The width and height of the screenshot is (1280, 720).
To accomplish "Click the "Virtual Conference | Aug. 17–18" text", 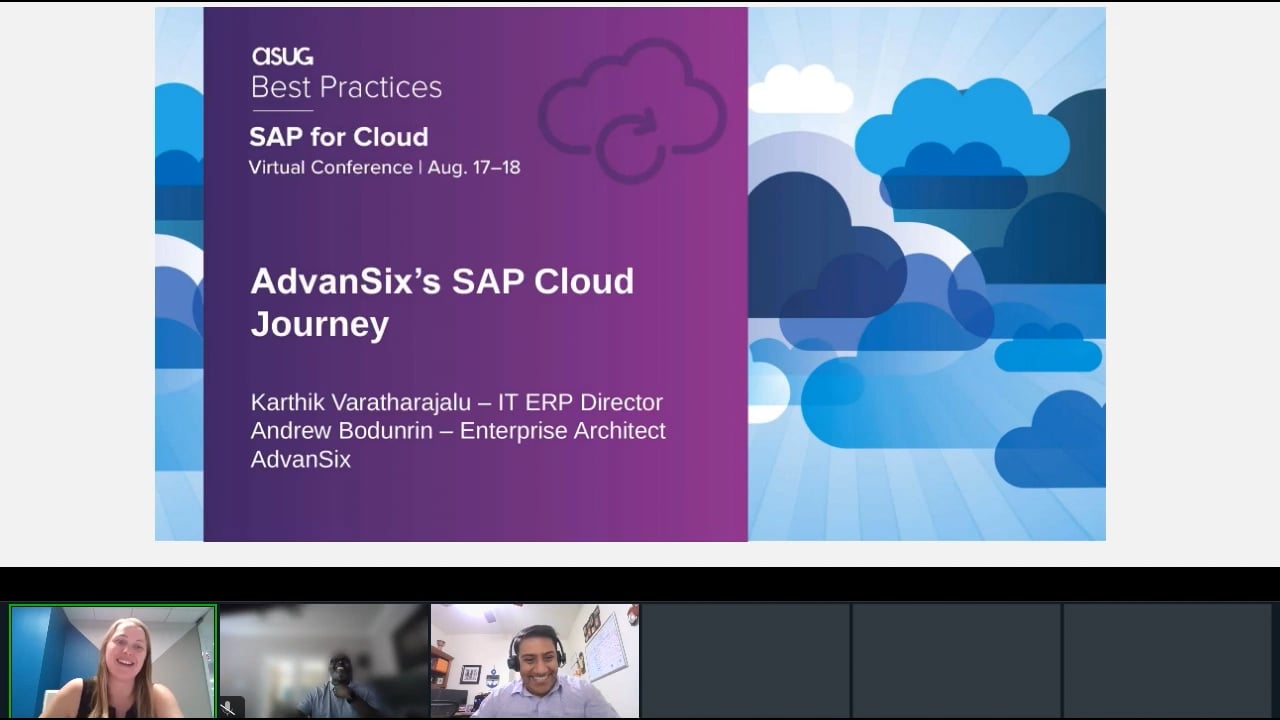I will pyautogui.click(x=385, y=167).
